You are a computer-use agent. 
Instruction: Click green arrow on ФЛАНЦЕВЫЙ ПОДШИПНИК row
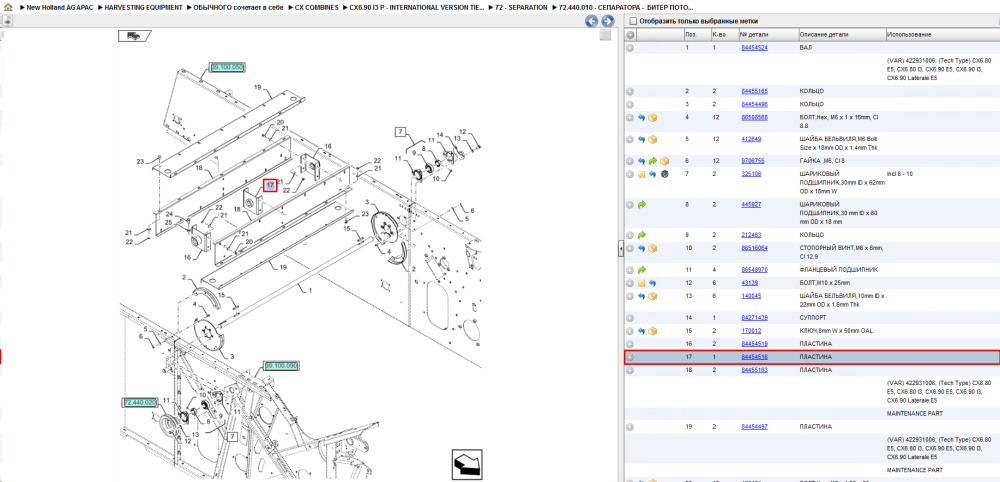(x=642, y=270)
